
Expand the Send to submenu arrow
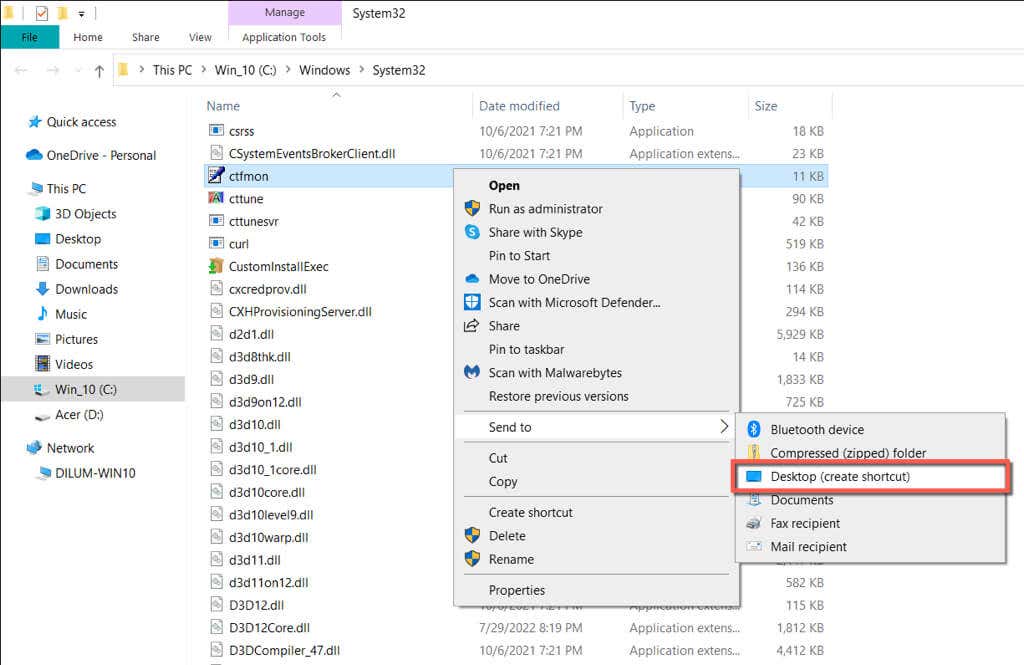[724, 427]
